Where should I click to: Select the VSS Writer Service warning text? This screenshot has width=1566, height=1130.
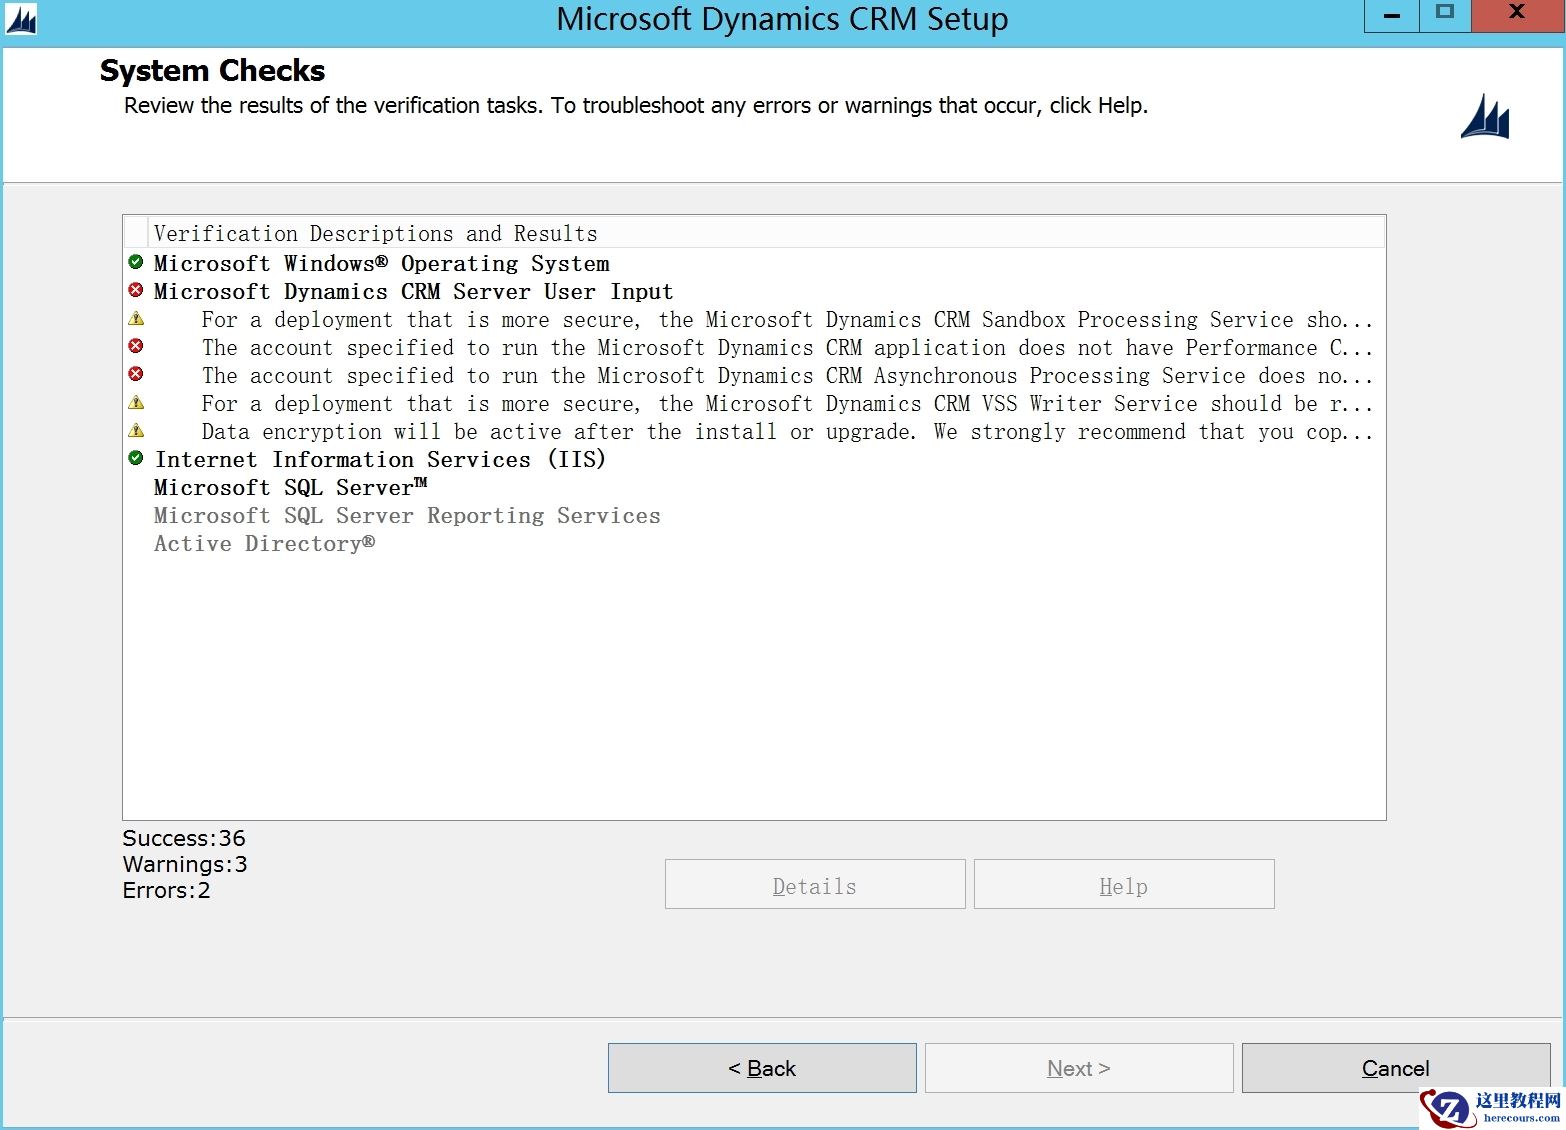(787, 403)
